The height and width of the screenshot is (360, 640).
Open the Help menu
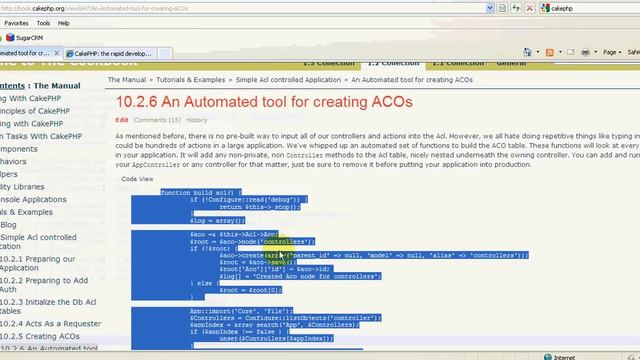(x=64, y=23)
